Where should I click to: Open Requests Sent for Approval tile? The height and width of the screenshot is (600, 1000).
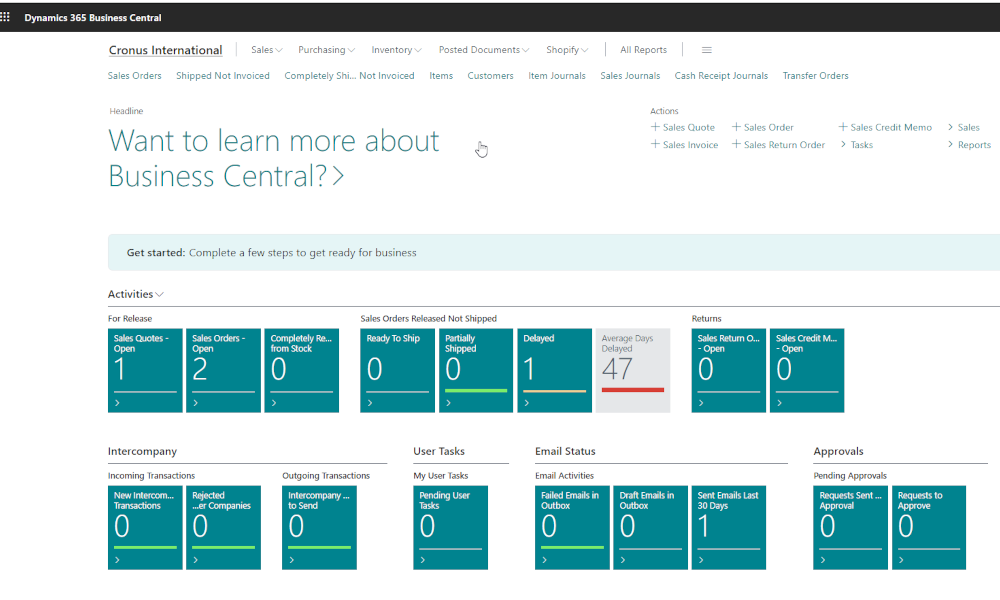point(850,527)
